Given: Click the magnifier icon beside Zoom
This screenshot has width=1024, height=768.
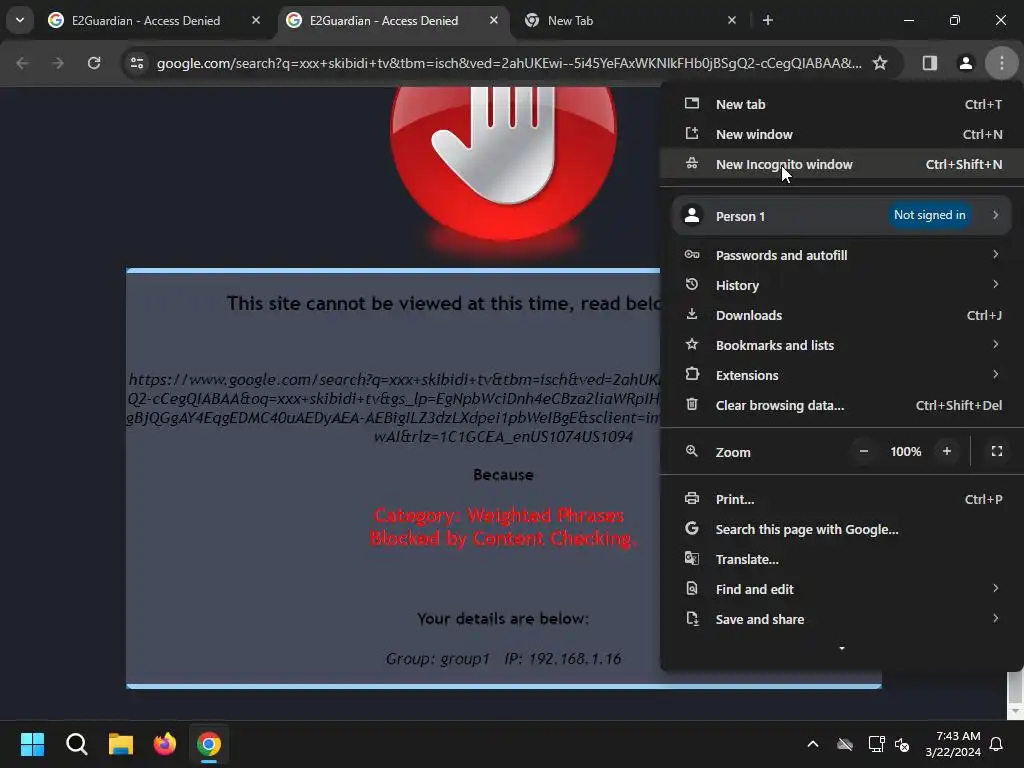Looking at the screenshot, I should coord(692,451).
